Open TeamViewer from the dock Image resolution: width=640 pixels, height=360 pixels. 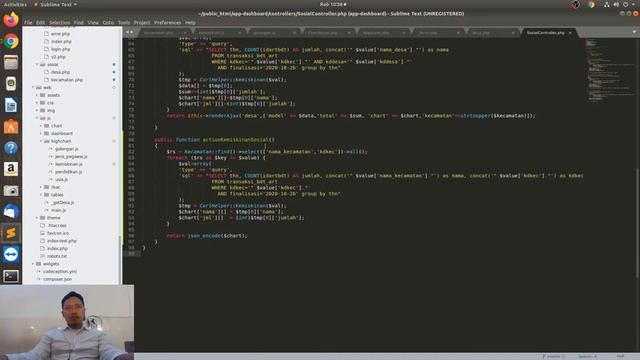pyautogui.click(x=11, y=254)
